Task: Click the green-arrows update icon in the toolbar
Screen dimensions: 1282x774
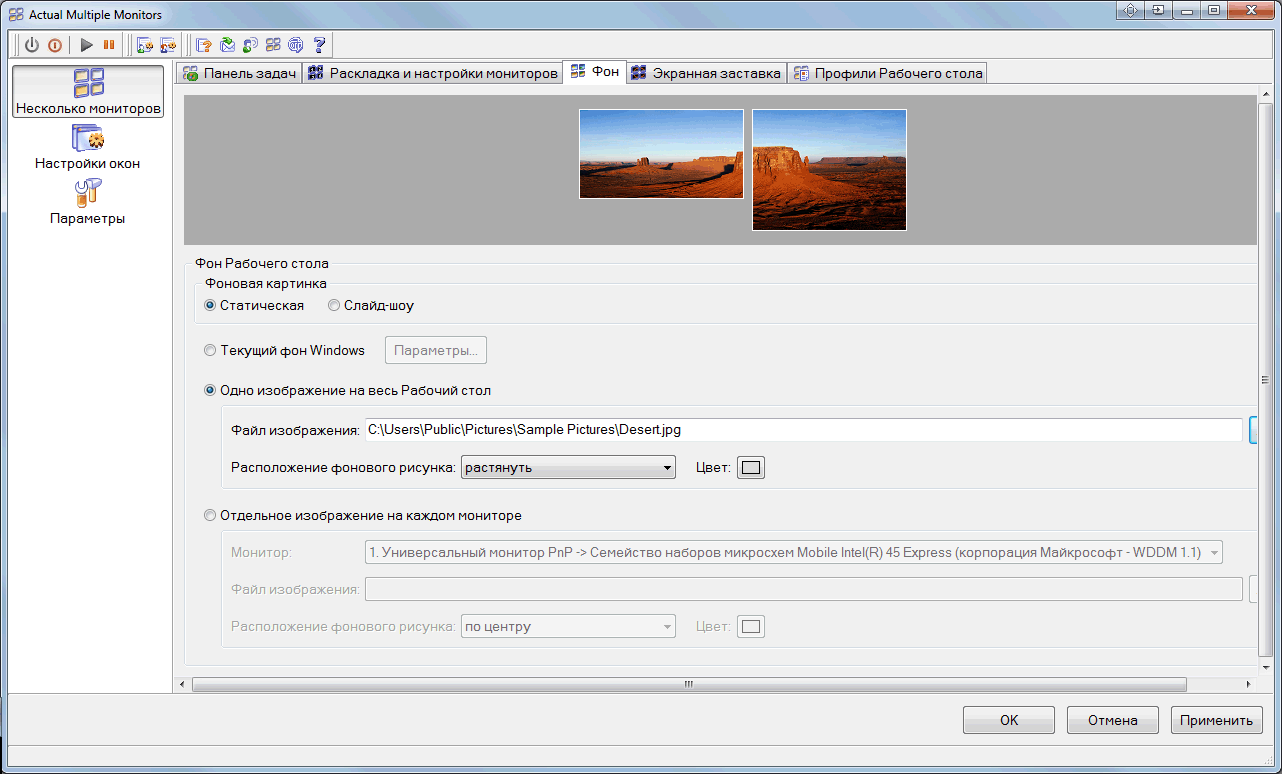Action: (227, 45)
